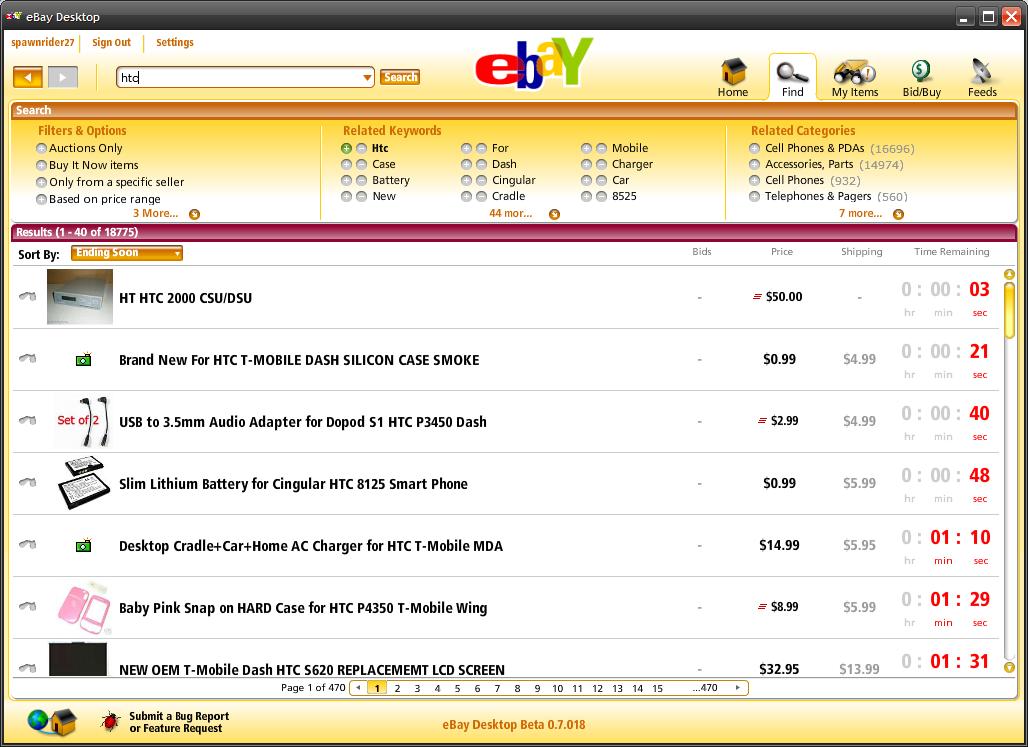Add the Charger keyword with plus button
1028x747 pixels.
click(586, 164)
